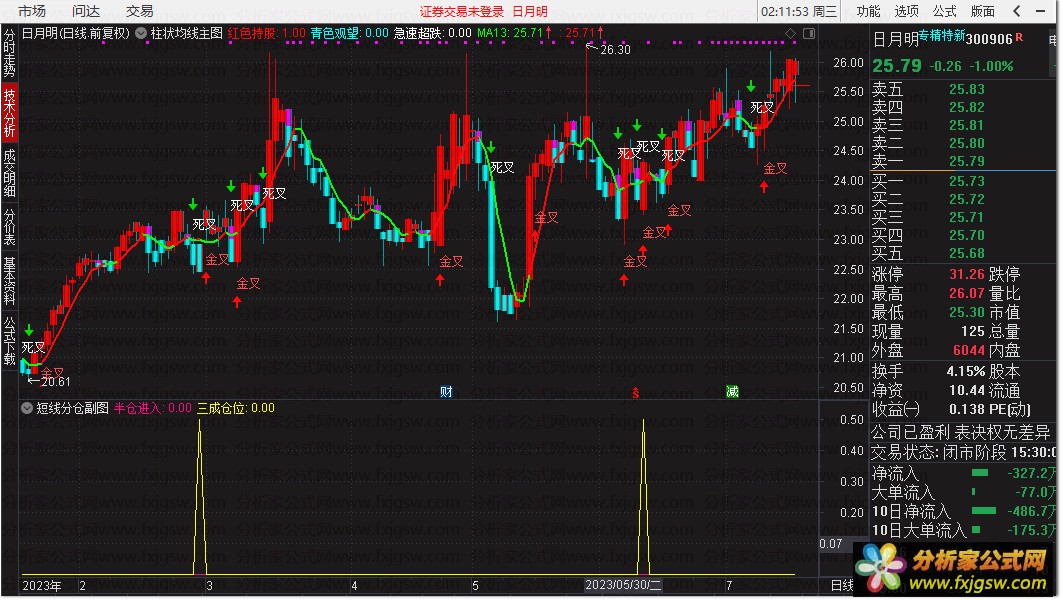Click the diamond icon atop the main chart
Viewport: 1063px width, 600px height.
click(x=790, y=33)
